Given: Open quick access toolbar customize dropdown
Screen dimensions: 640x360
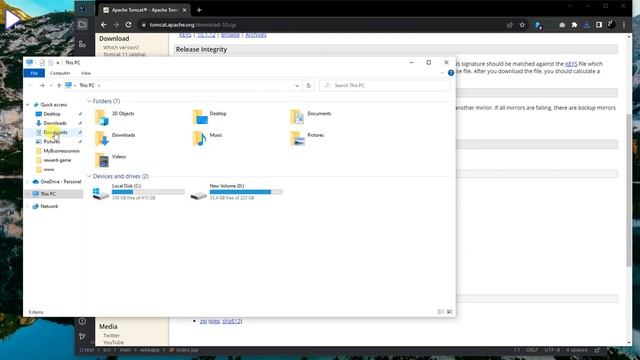Looking at the screenshot, I should pyautogui.click(x=58, y=62).
